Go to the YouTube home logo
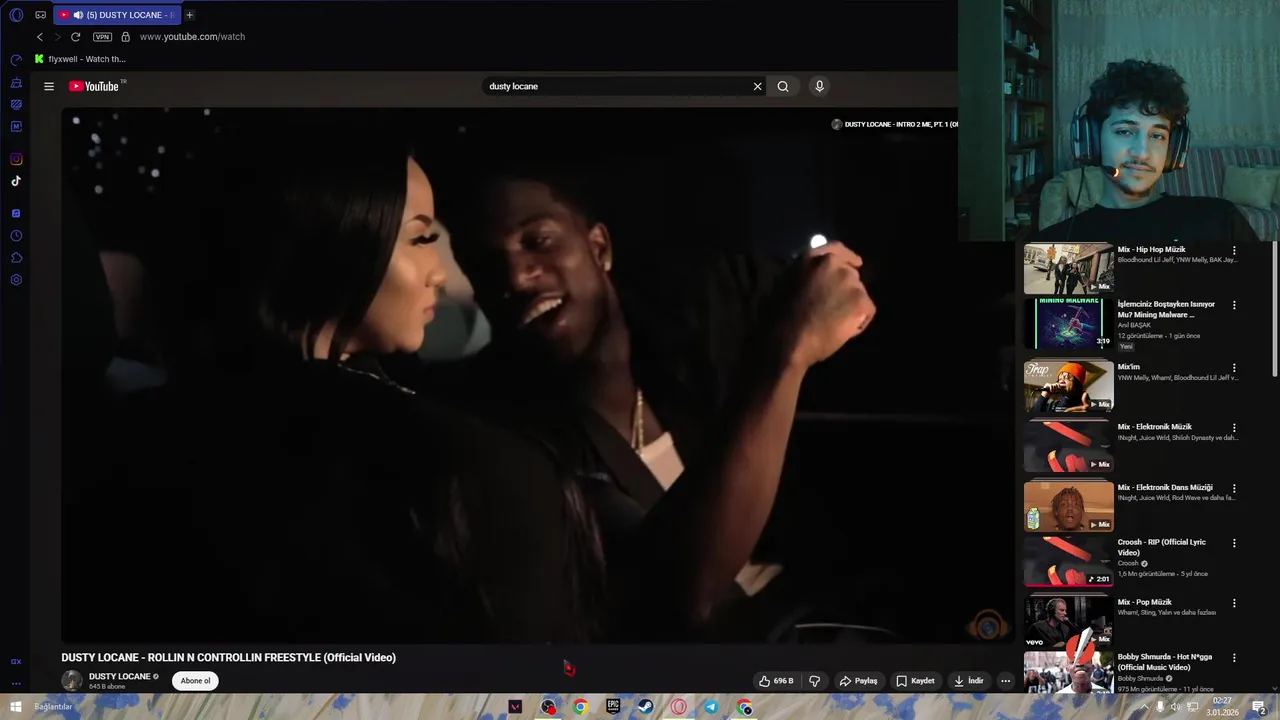The image size is (1280, 720). 94,86
